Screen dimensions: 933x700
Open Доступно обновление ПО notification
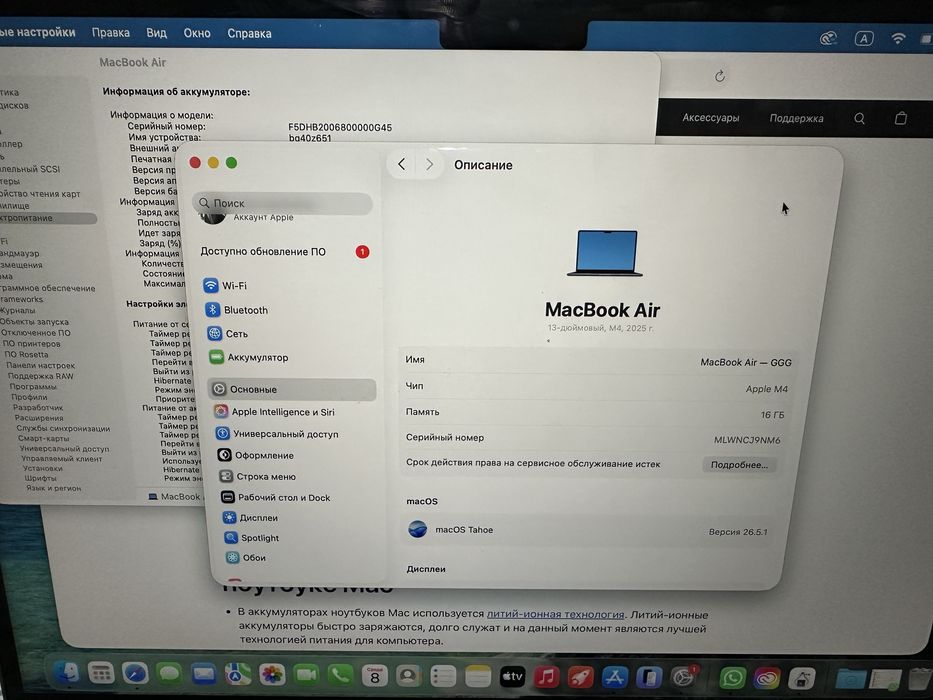284,252
